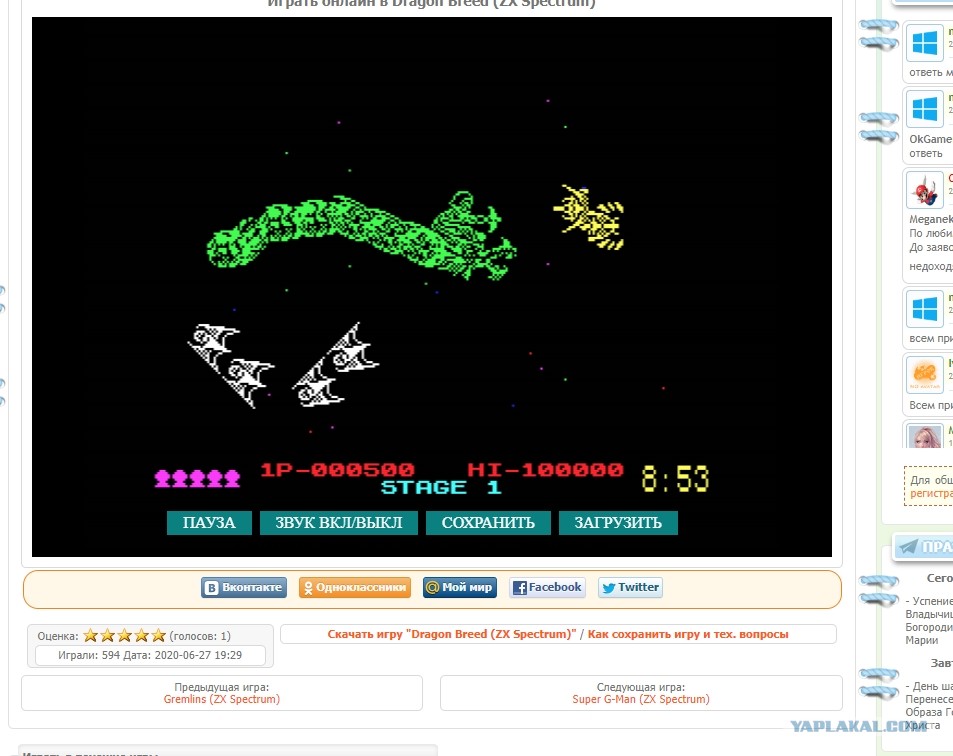Open Как сохранить игру и тех. вопросы link
The height and width of the screenshot is (756, 953).
pos(688,634)
